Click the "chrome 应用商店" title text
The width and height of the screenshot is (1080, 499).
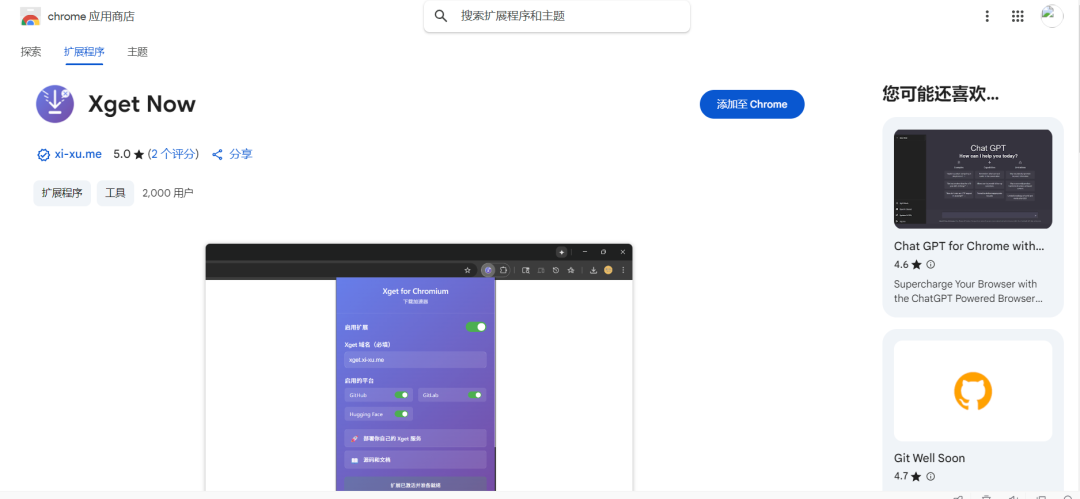point(91,17)
